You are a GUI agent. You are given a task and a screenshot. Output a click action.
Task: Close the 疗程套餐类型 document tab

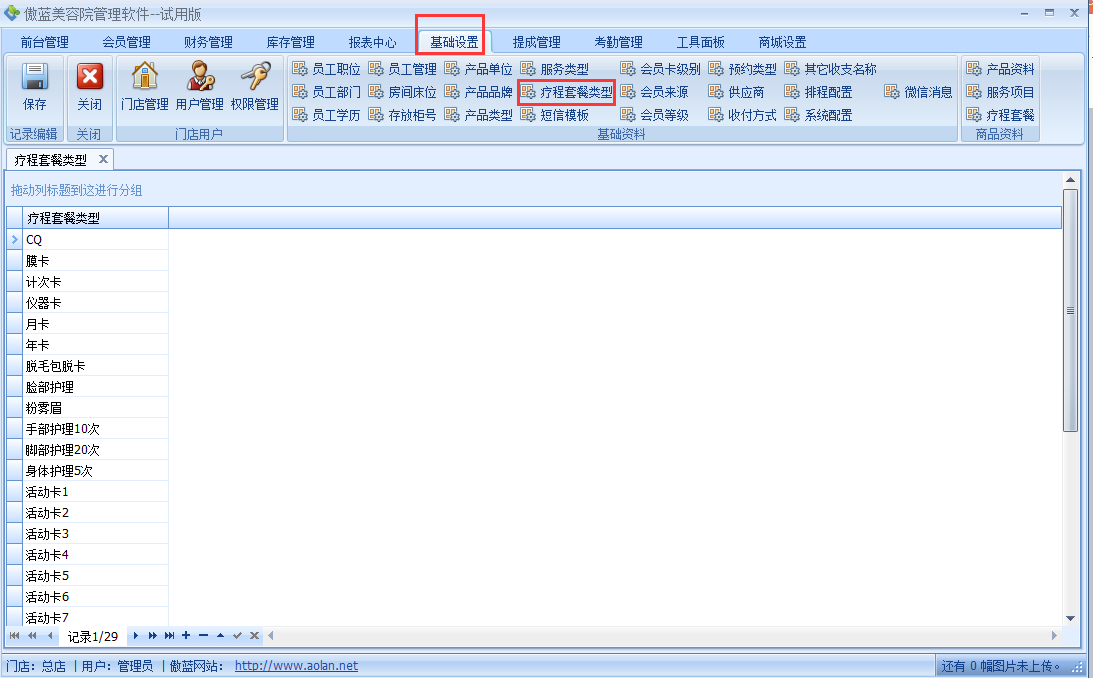pyautogui.click(x=103, y=159)
